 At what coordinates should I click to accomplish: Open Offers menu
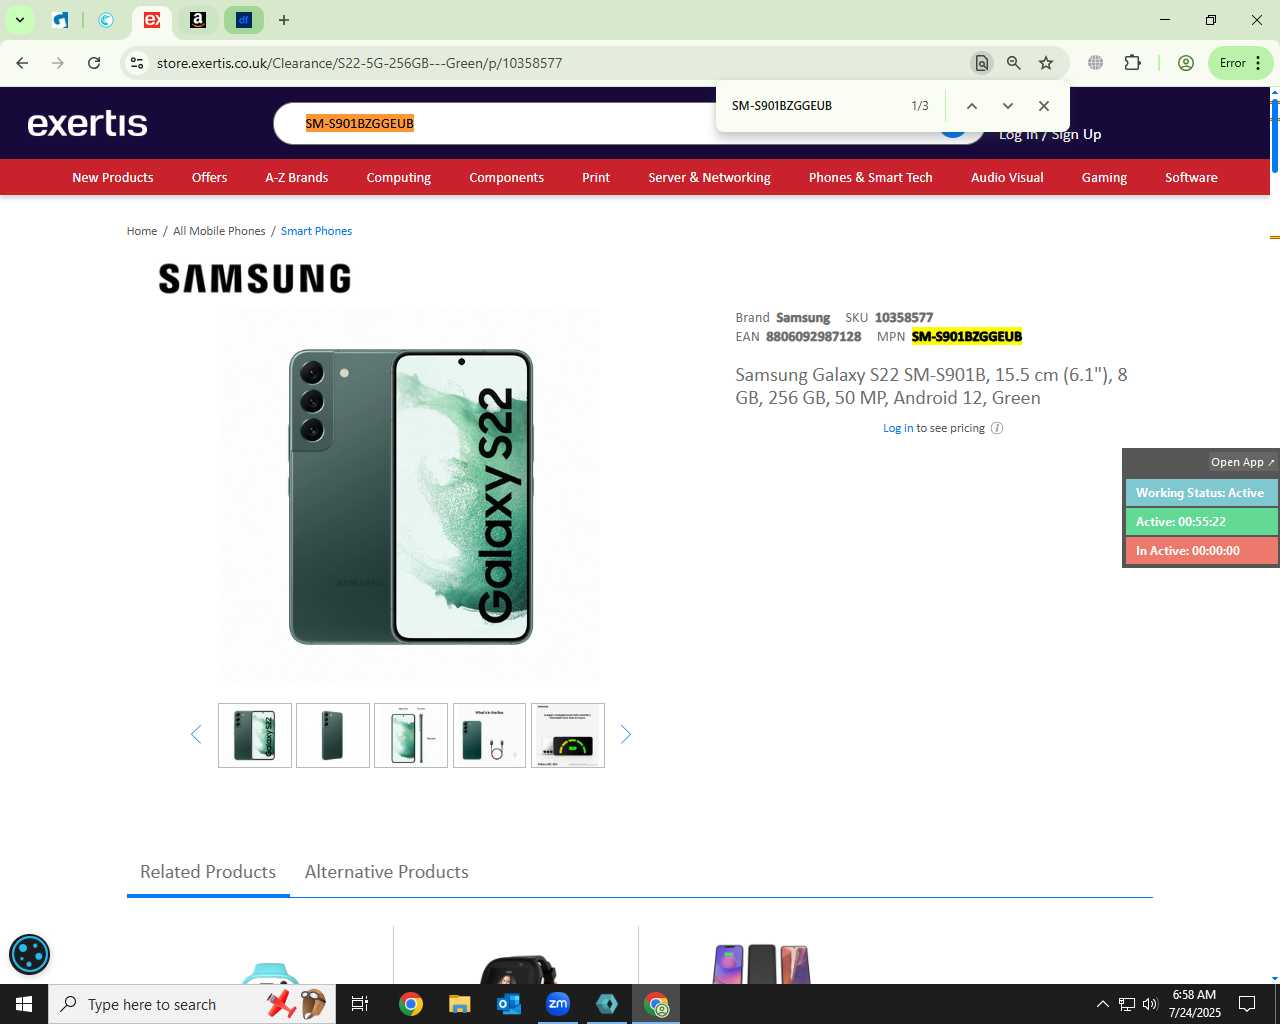(209, 177)
